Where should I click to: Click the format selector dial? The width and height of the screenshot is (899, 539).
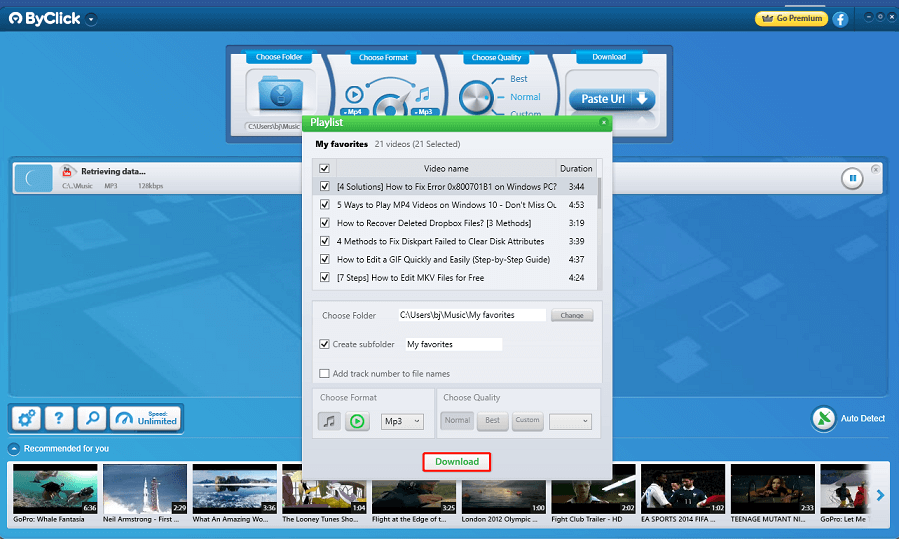click(389, 107)
